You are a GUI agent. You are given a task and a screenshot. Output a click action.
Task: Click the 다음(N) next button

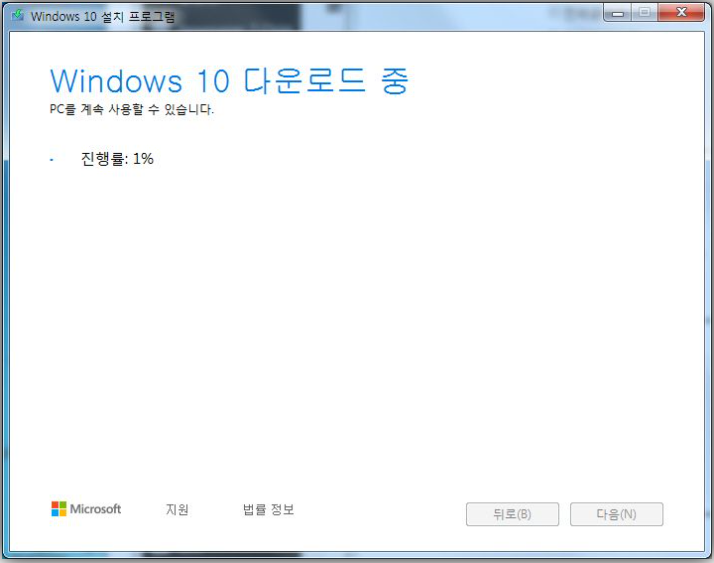pyautogui.click(x=617, y=514)
